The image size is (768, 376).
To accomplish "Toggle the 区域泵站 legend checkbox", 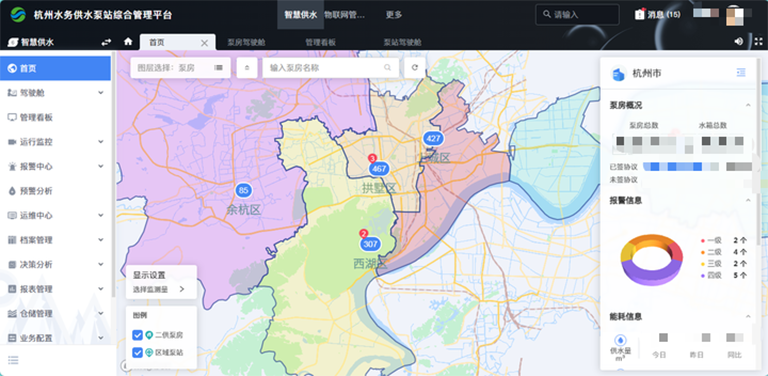I will pyautogui.click(x=138, y=352).
